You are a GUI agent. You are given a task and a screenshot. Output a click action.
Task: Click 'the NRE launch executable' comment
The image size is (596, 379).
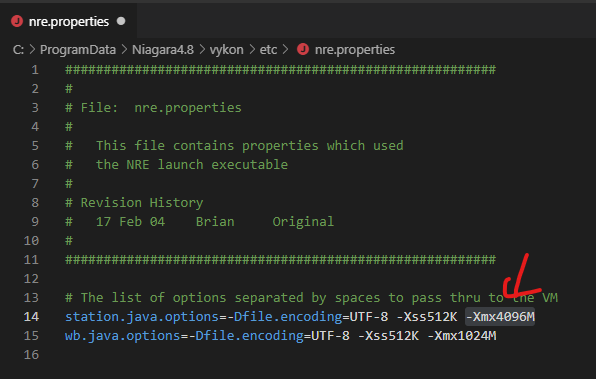192,165
